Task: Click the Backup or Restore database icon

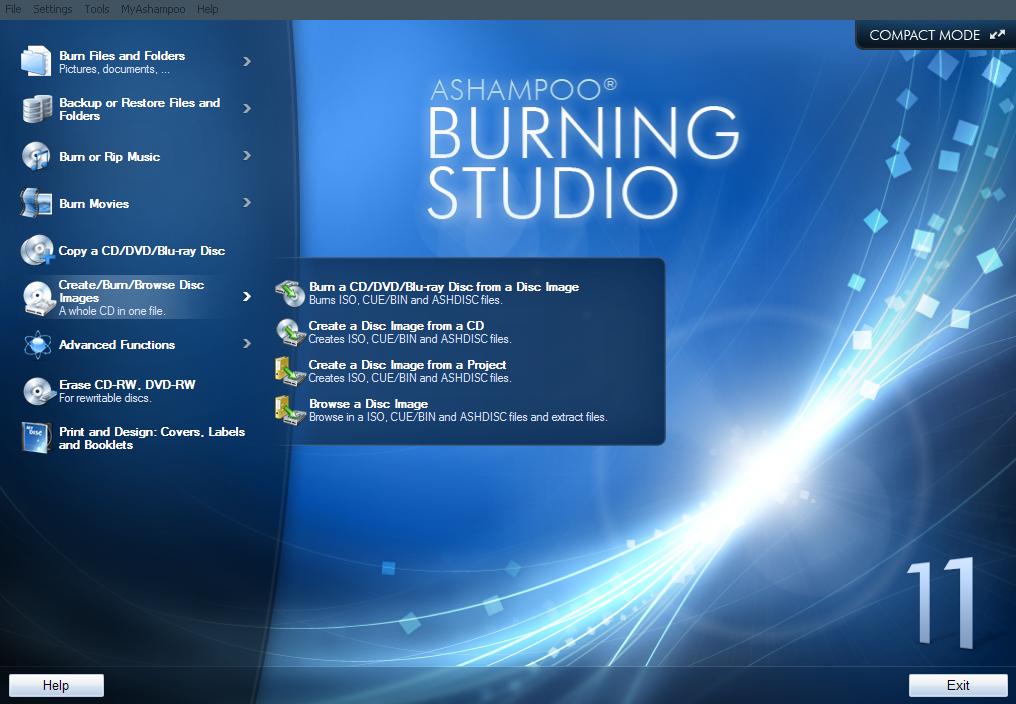Action: 37,109
